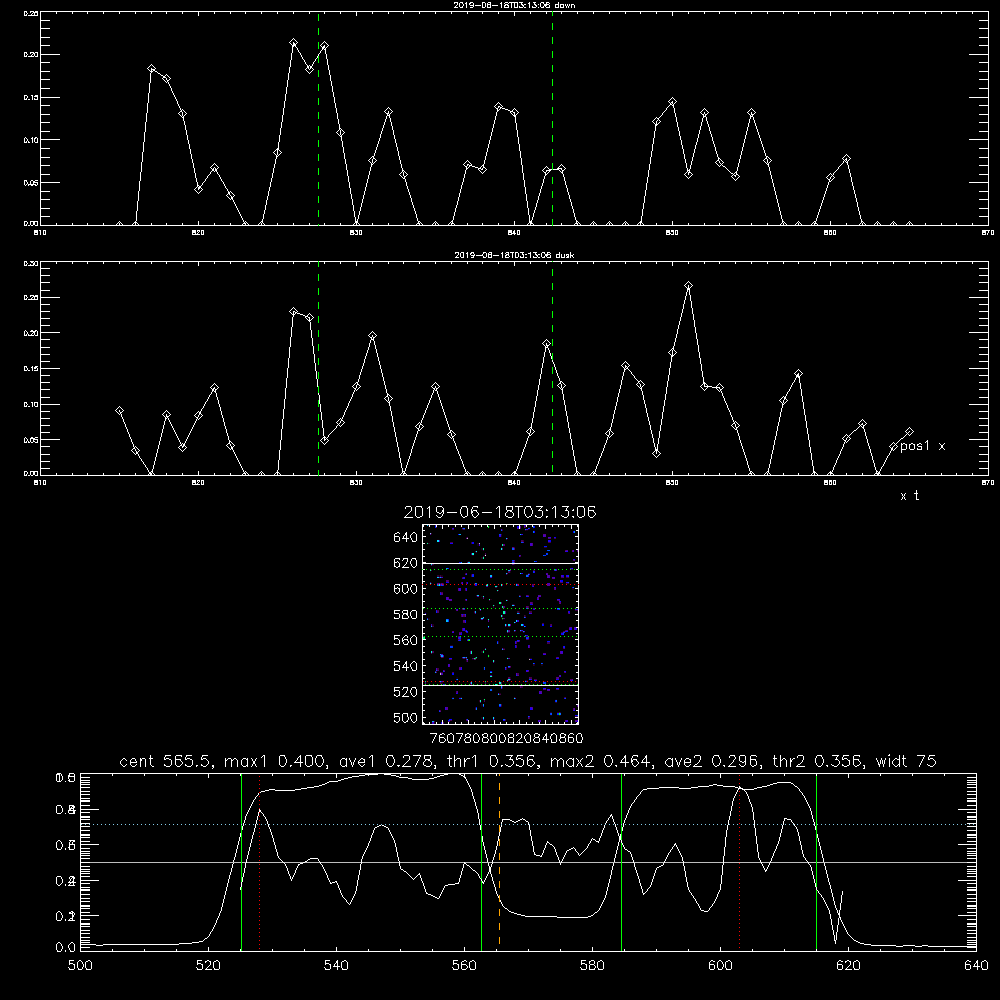Click the 'x t' label below dusk plot
Screen dimensions: 1000x1000
click(910, 496)
